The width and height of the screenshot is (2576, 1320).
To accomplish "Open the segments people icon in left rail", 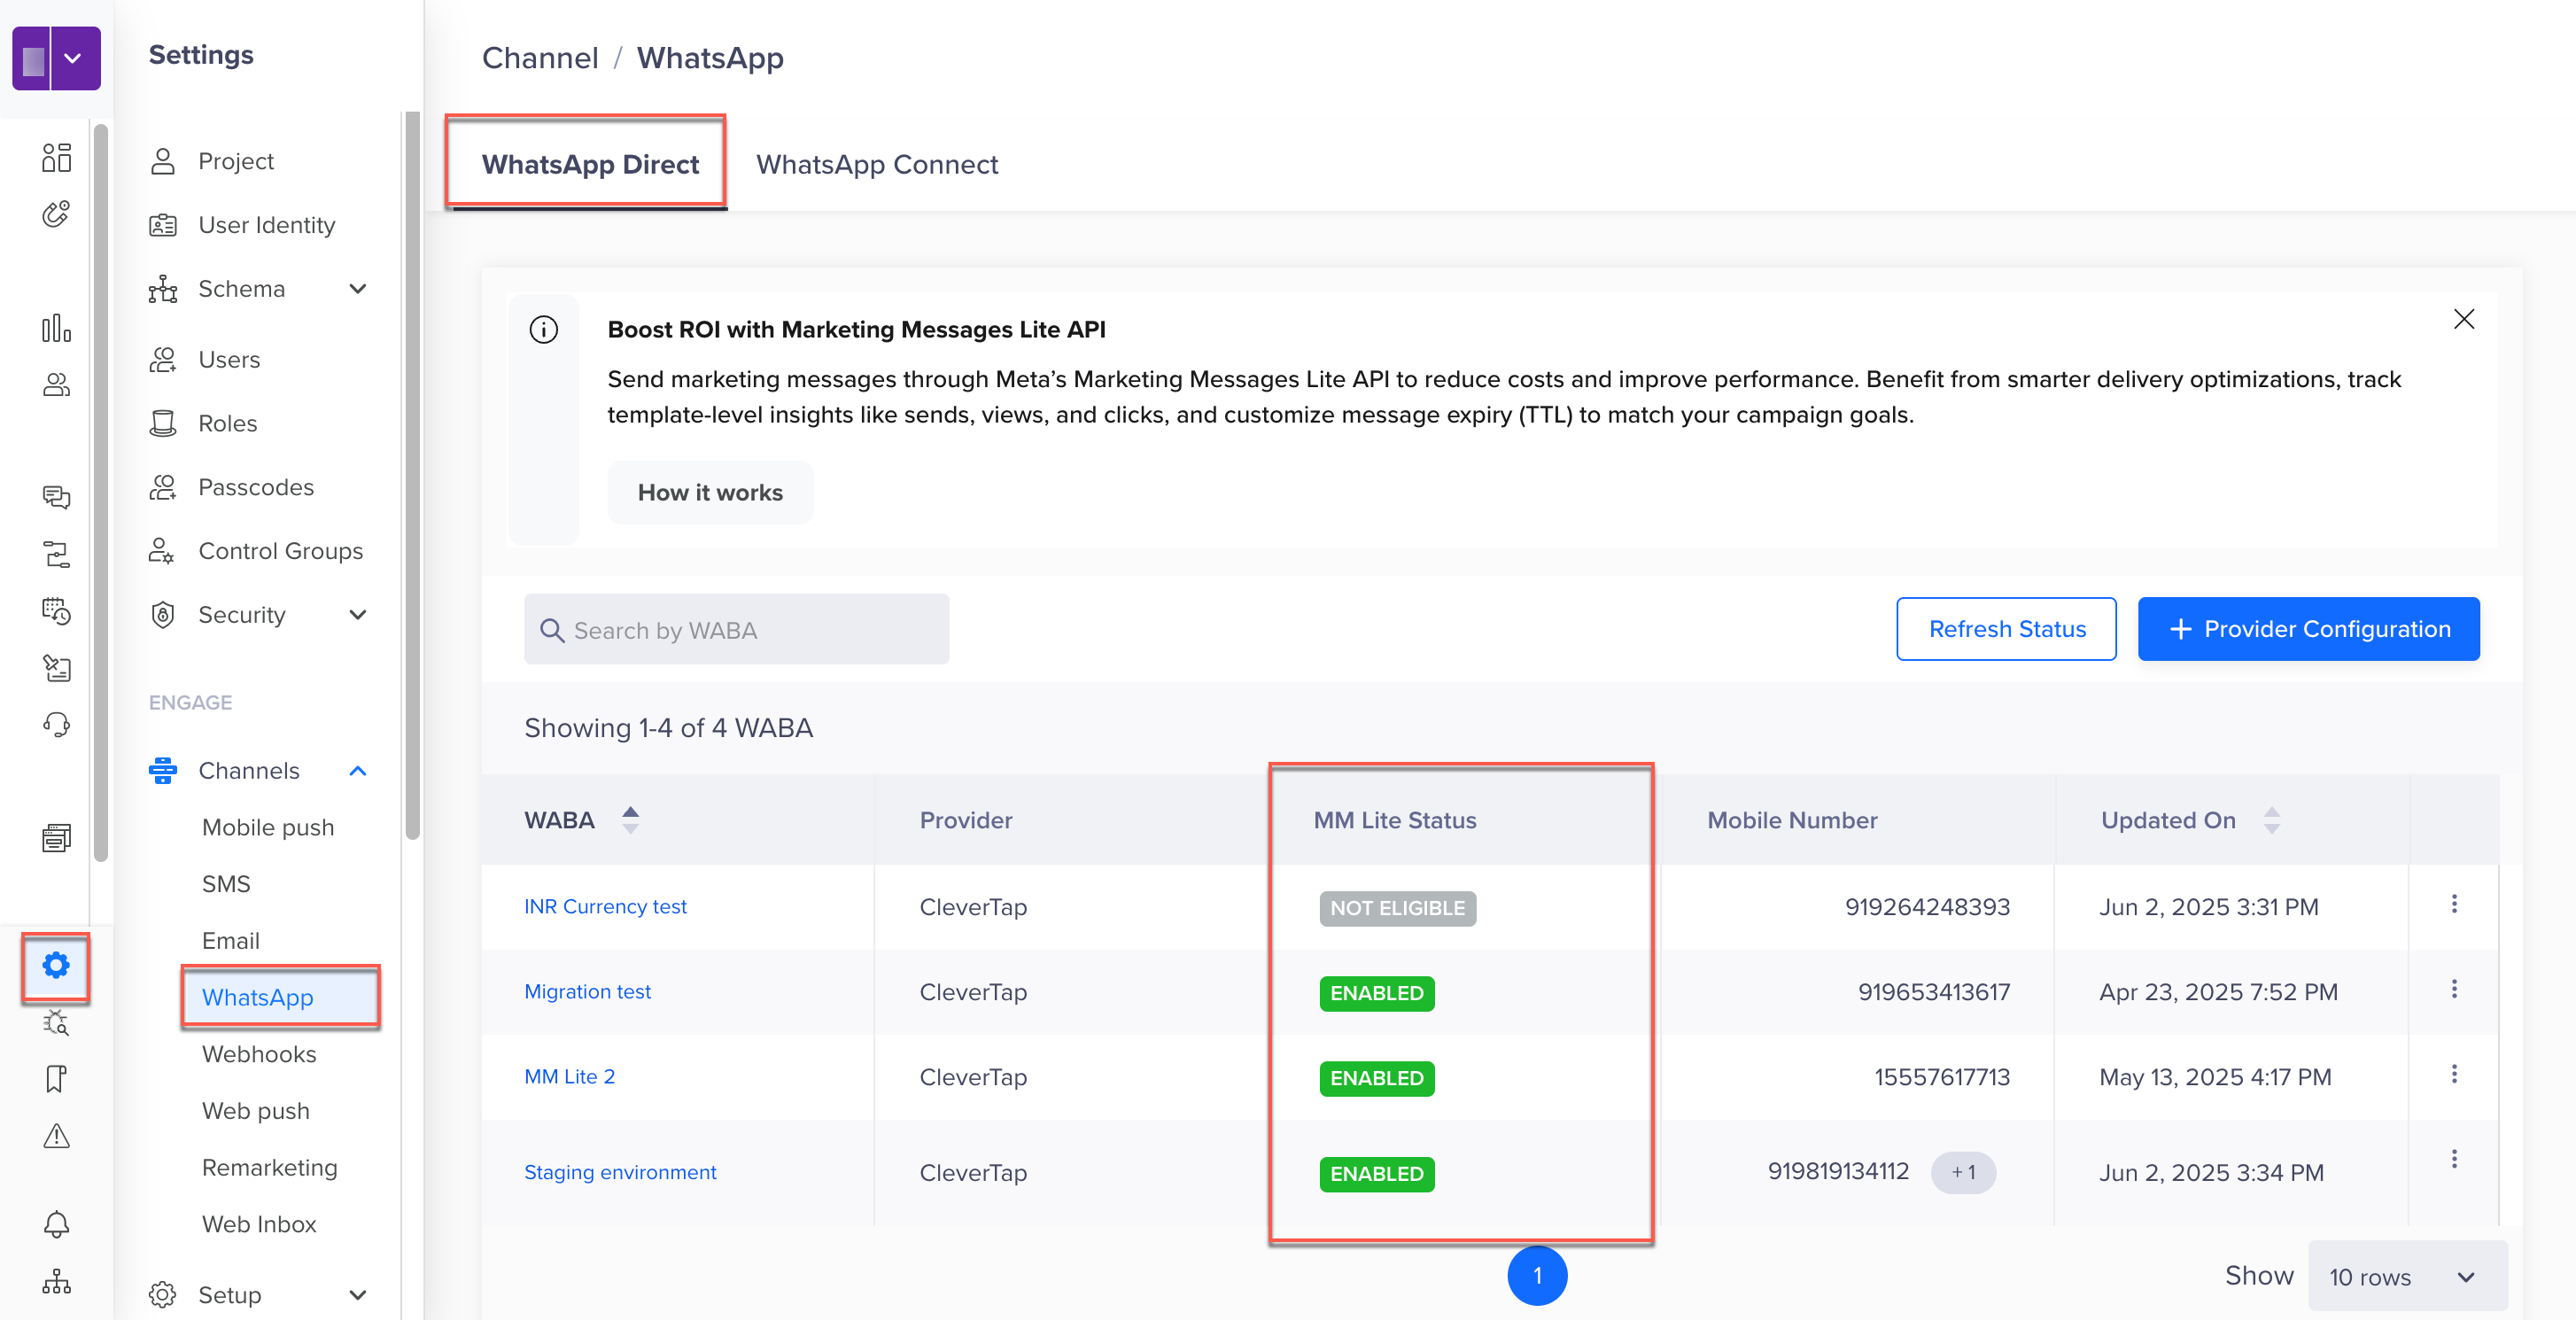I will [x=56, y=385].
